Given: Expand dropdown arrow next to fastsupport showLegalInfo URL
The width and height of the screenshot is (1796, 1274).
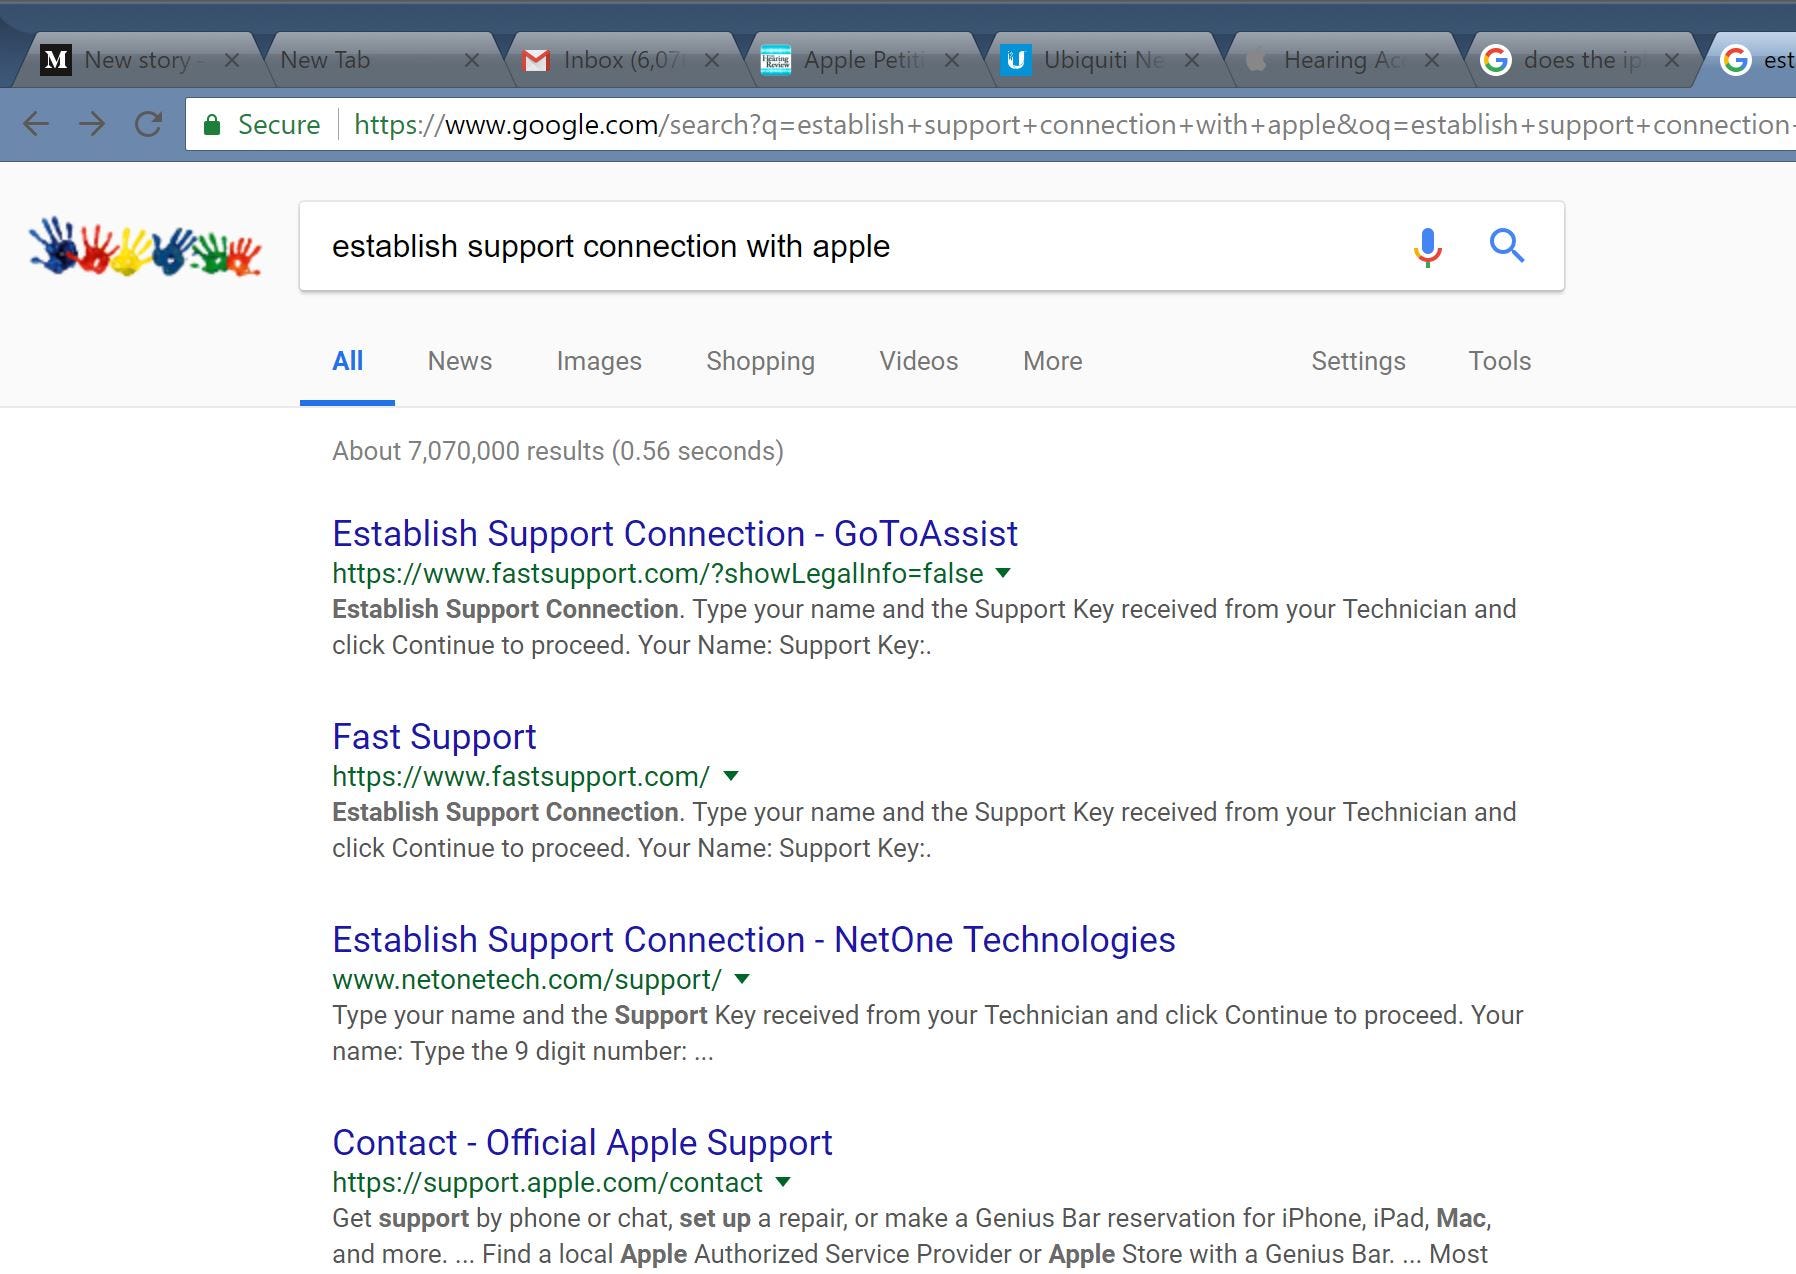Looking at the screenshot, I should coord(1003,574).
